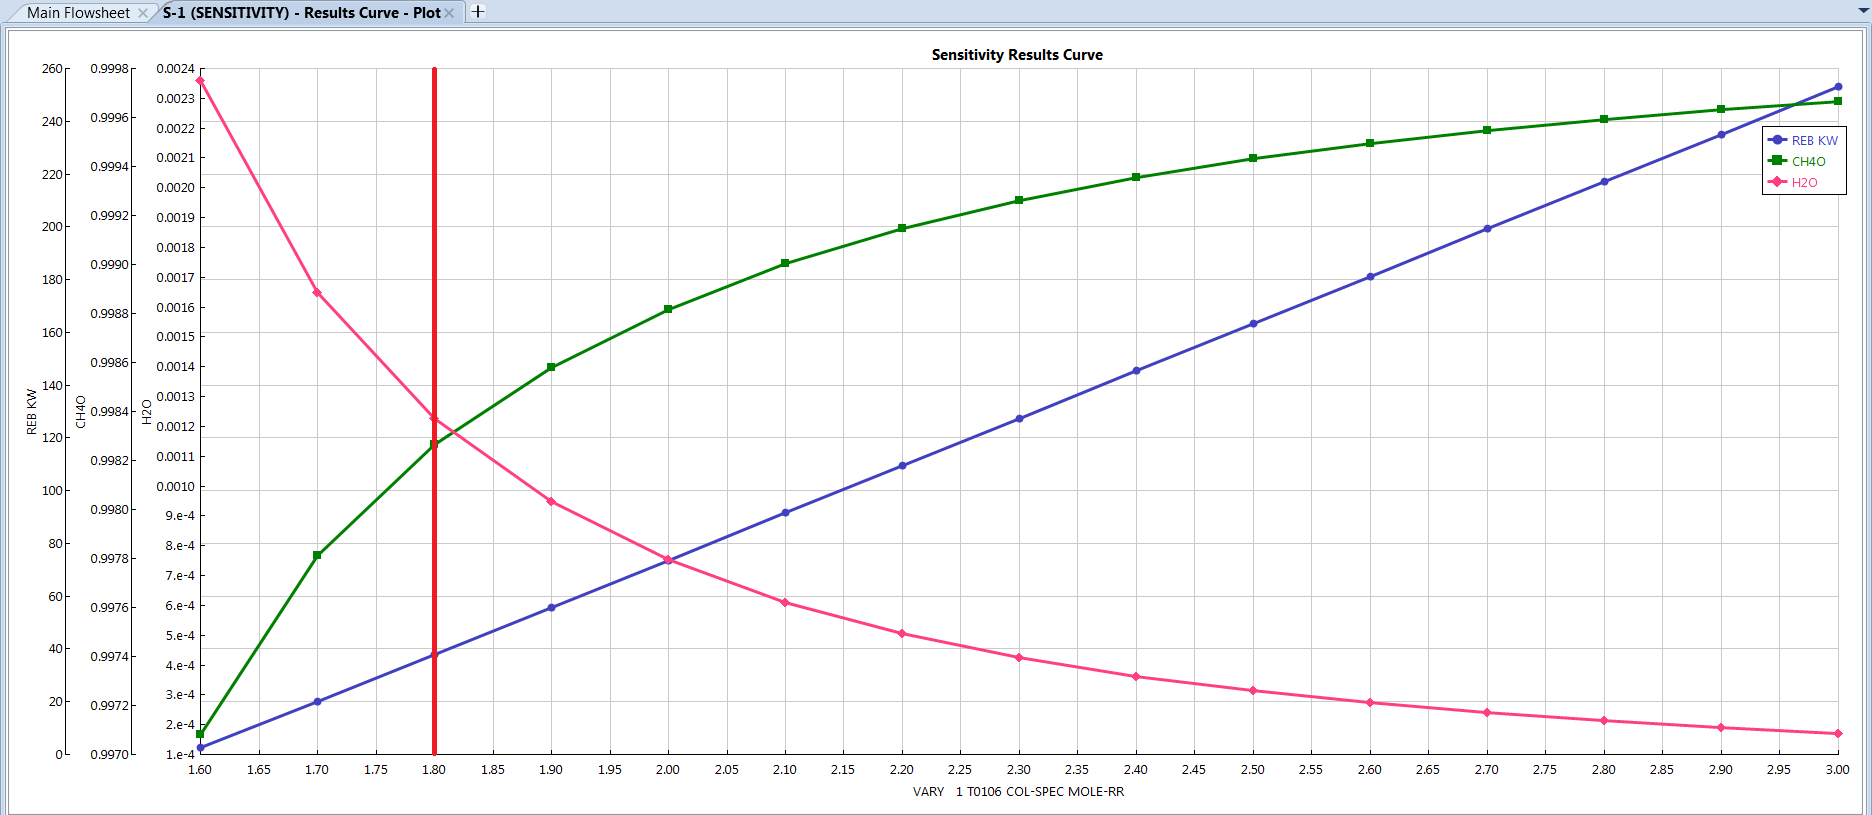Click the REB KW legend entry
The image size is (1872, 815).
pos(1804,141)
